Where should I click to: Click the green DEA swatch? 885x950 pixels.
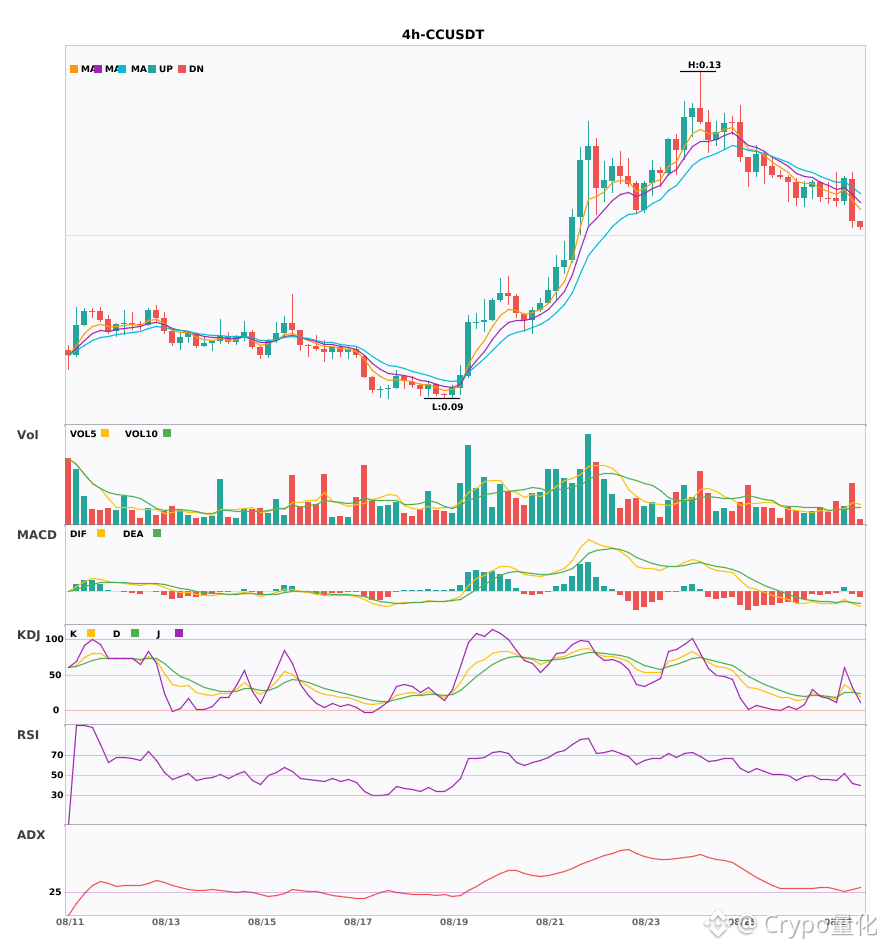[157, 533]
